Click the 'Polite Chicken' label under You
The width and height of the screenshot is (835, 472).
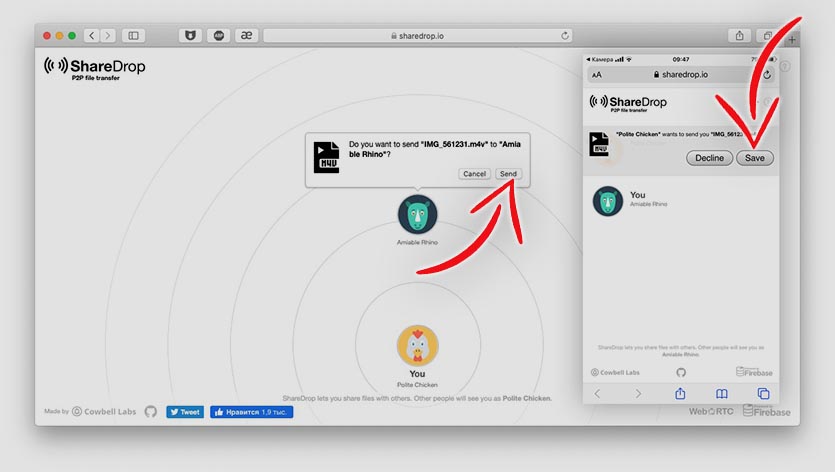417,385
